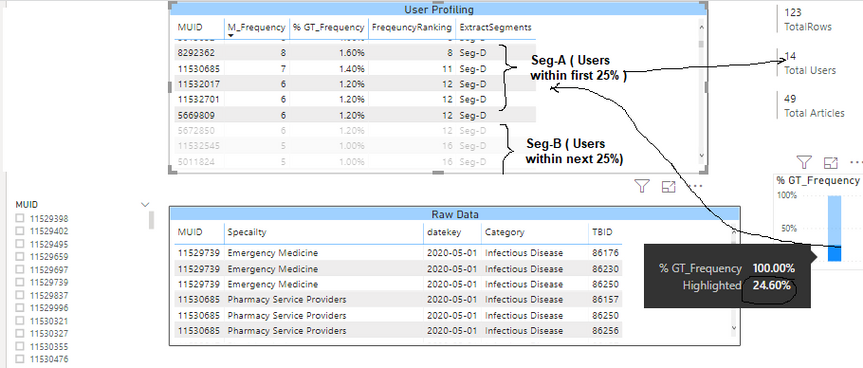This screenshot has height=368, width=863.
Task: Enter focus mode for User Profiling table
Action: tap(668, 186)
